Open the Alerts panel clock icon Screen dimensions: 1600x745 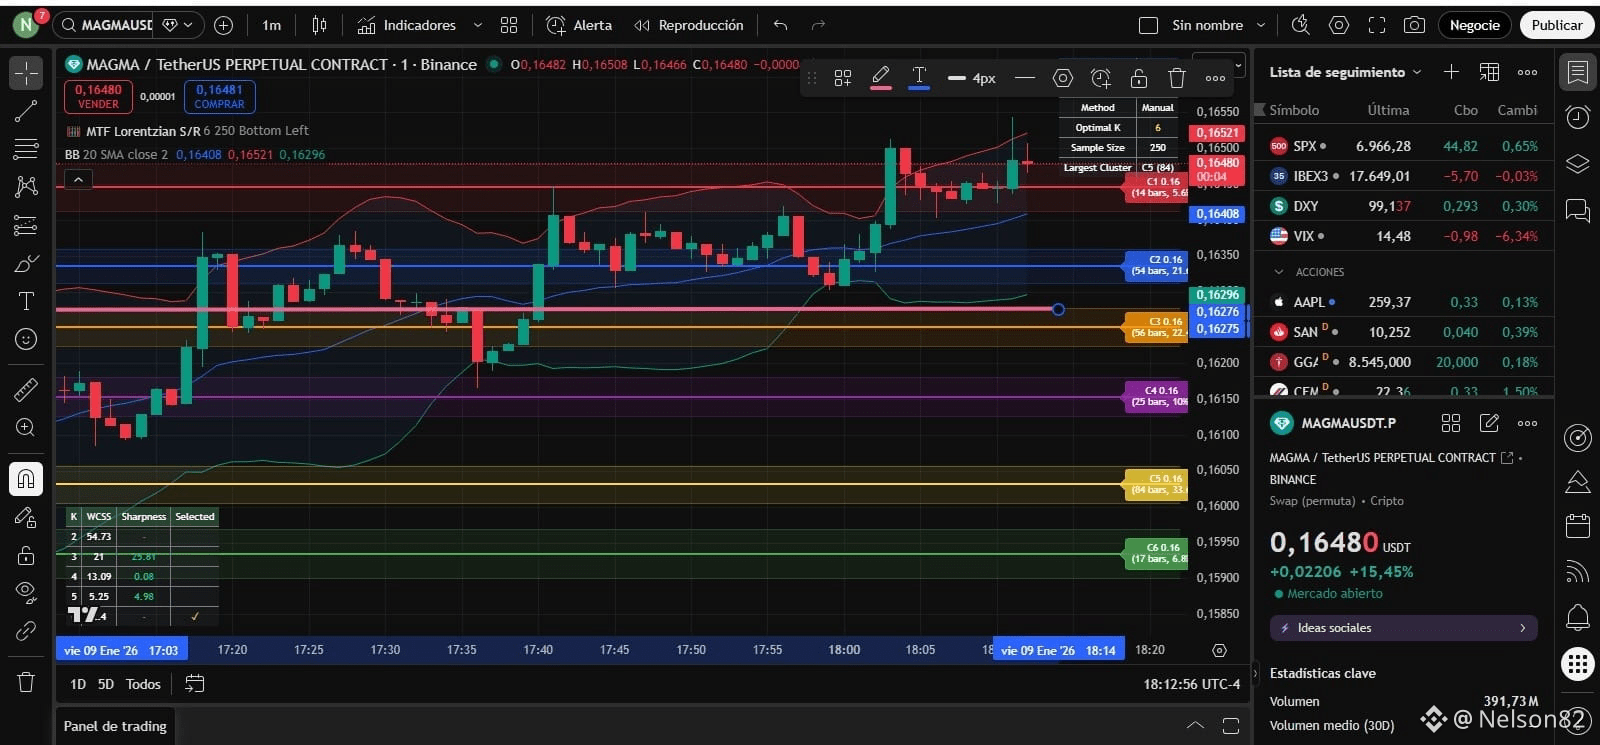(x=1578, y=118)
